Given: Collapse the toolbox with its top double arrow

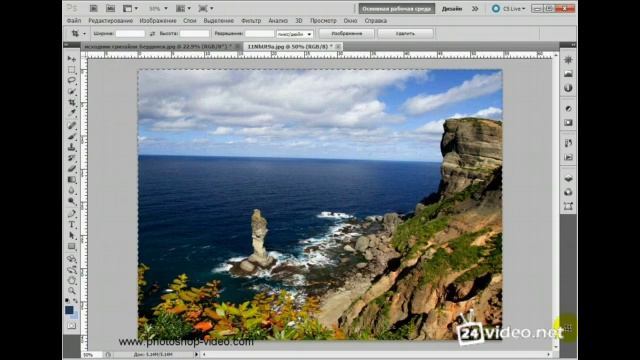Looking at the screenshot, I should point(67,44).
